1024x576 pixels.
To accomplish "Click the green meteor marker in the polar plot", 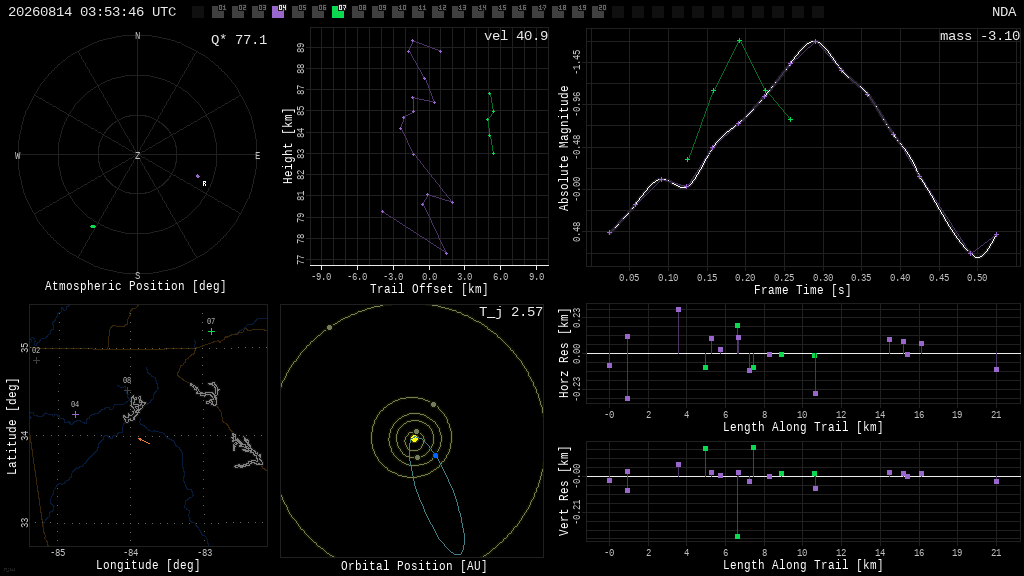I will (93, 227).
